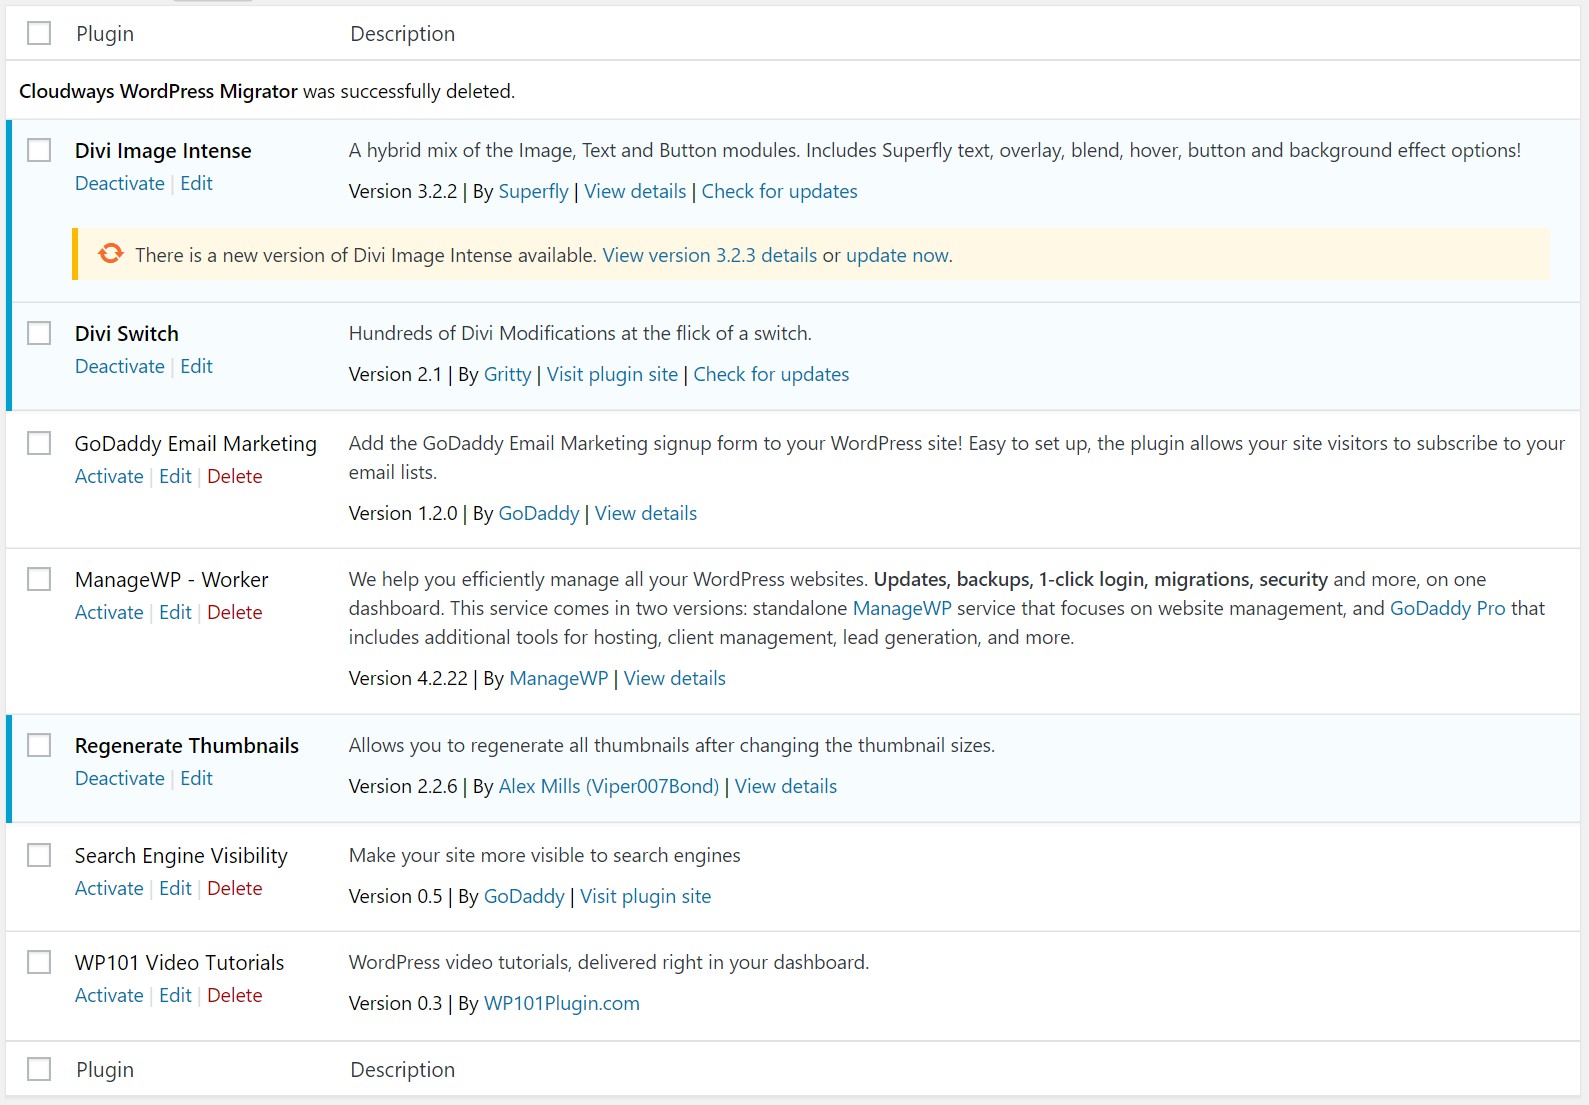This screenshot has width=1589, height=1105.
Task: Open WP101Plugin.com author link
Action: coord(562,1004)
